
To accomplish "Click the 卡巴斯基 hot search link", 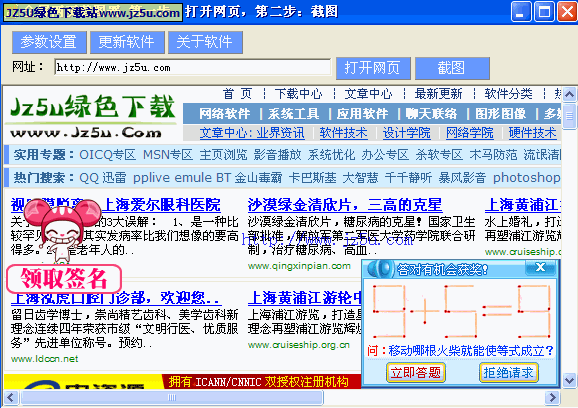I will pyautogui.click(x=313, y=178).
